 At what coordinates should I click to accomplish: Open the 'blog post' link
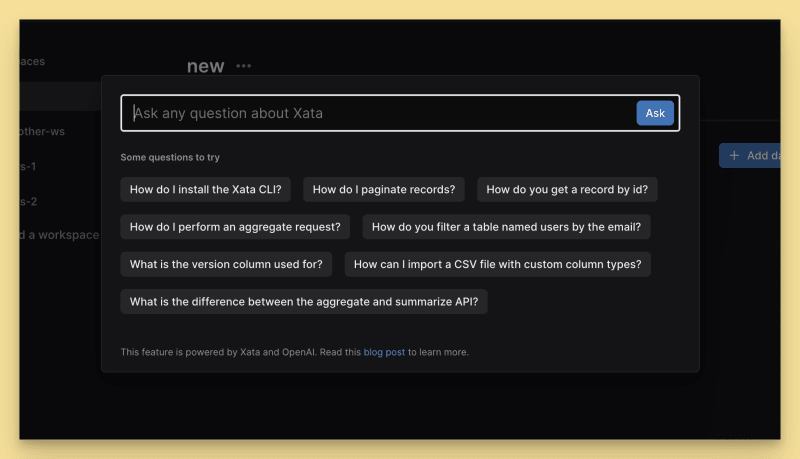tap(384, 352)
